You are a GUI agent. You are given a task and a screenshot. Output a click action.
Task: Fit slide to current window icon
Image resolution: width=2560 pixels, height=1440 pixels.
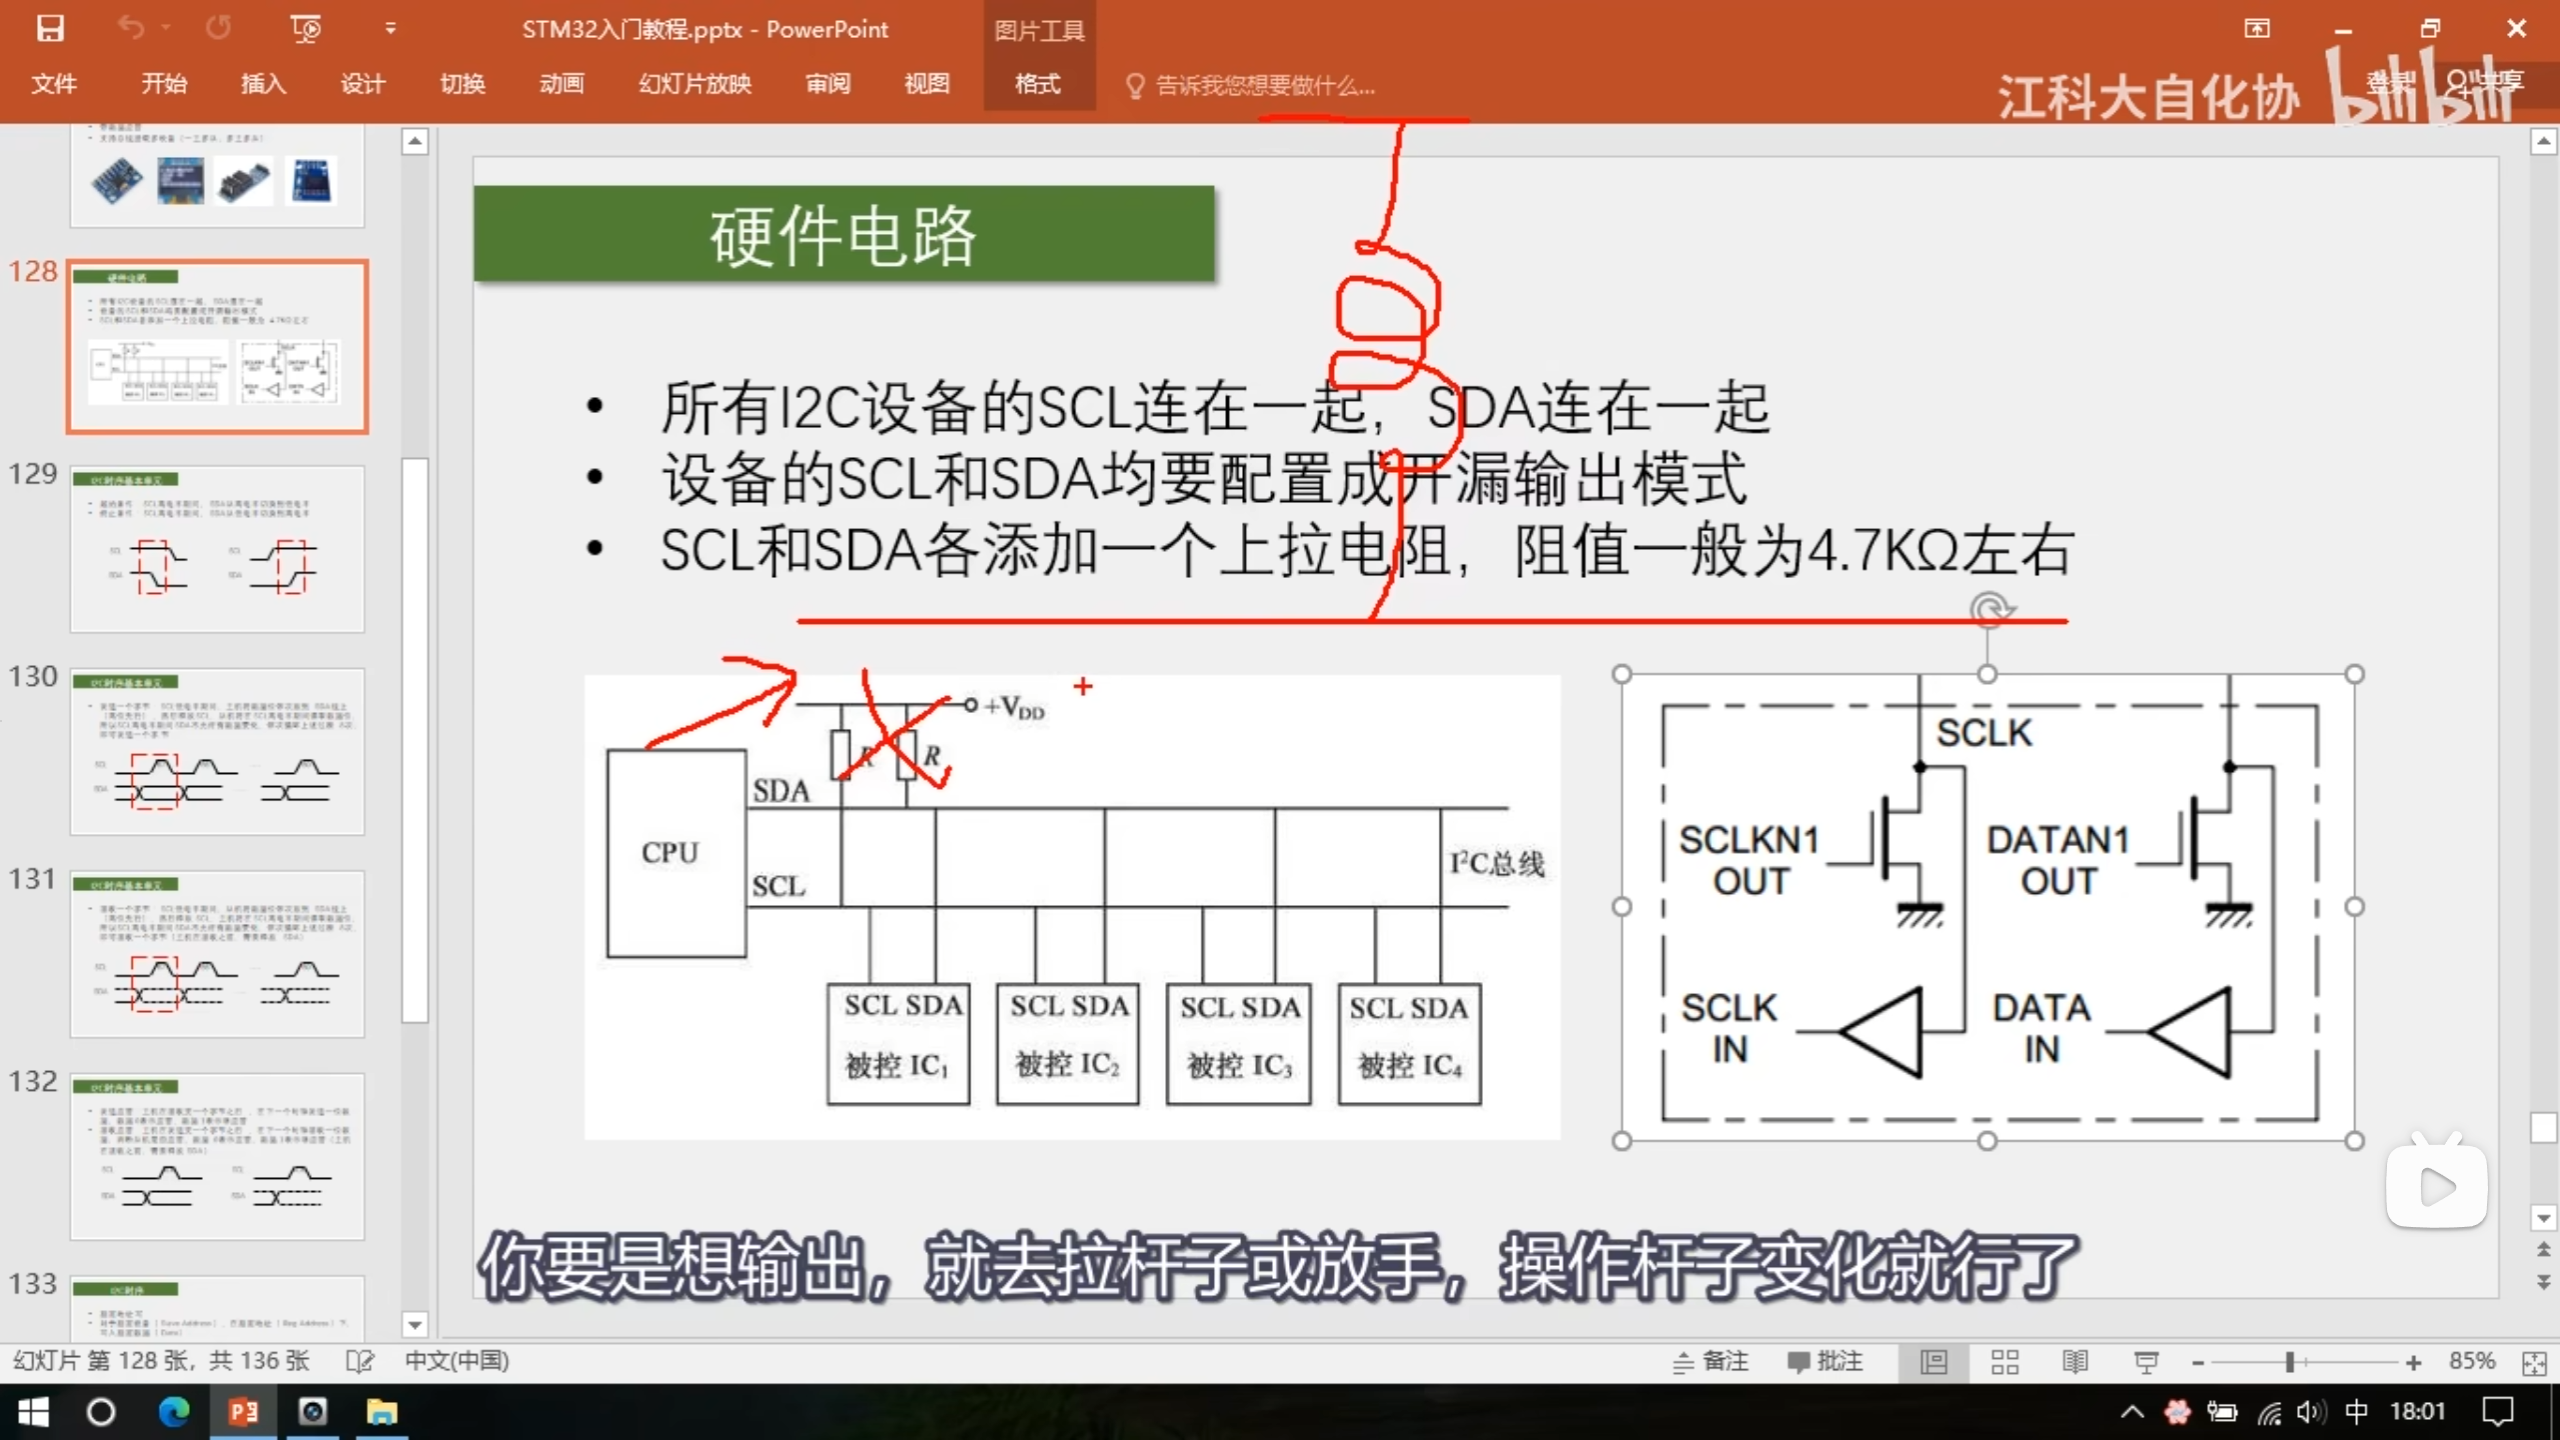pos(2534,1363)
